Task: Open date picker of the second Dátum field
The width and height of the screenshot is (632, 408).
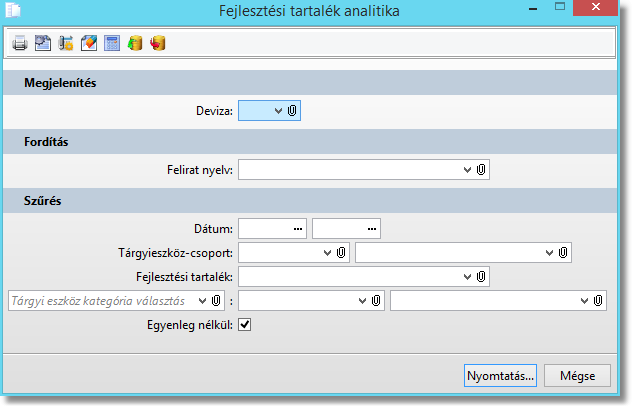Action: tap(372, 229)
